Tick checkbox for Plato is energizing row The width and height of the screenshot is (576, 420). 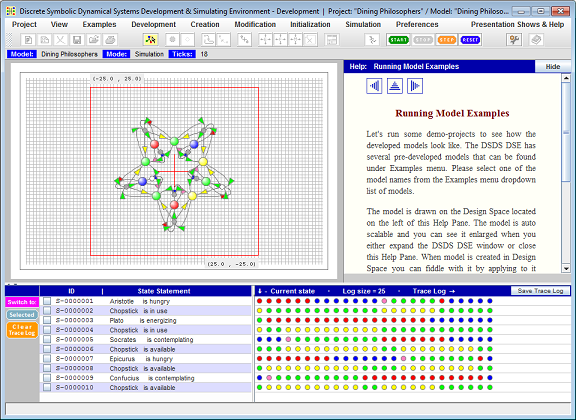[x=47, y=320]
